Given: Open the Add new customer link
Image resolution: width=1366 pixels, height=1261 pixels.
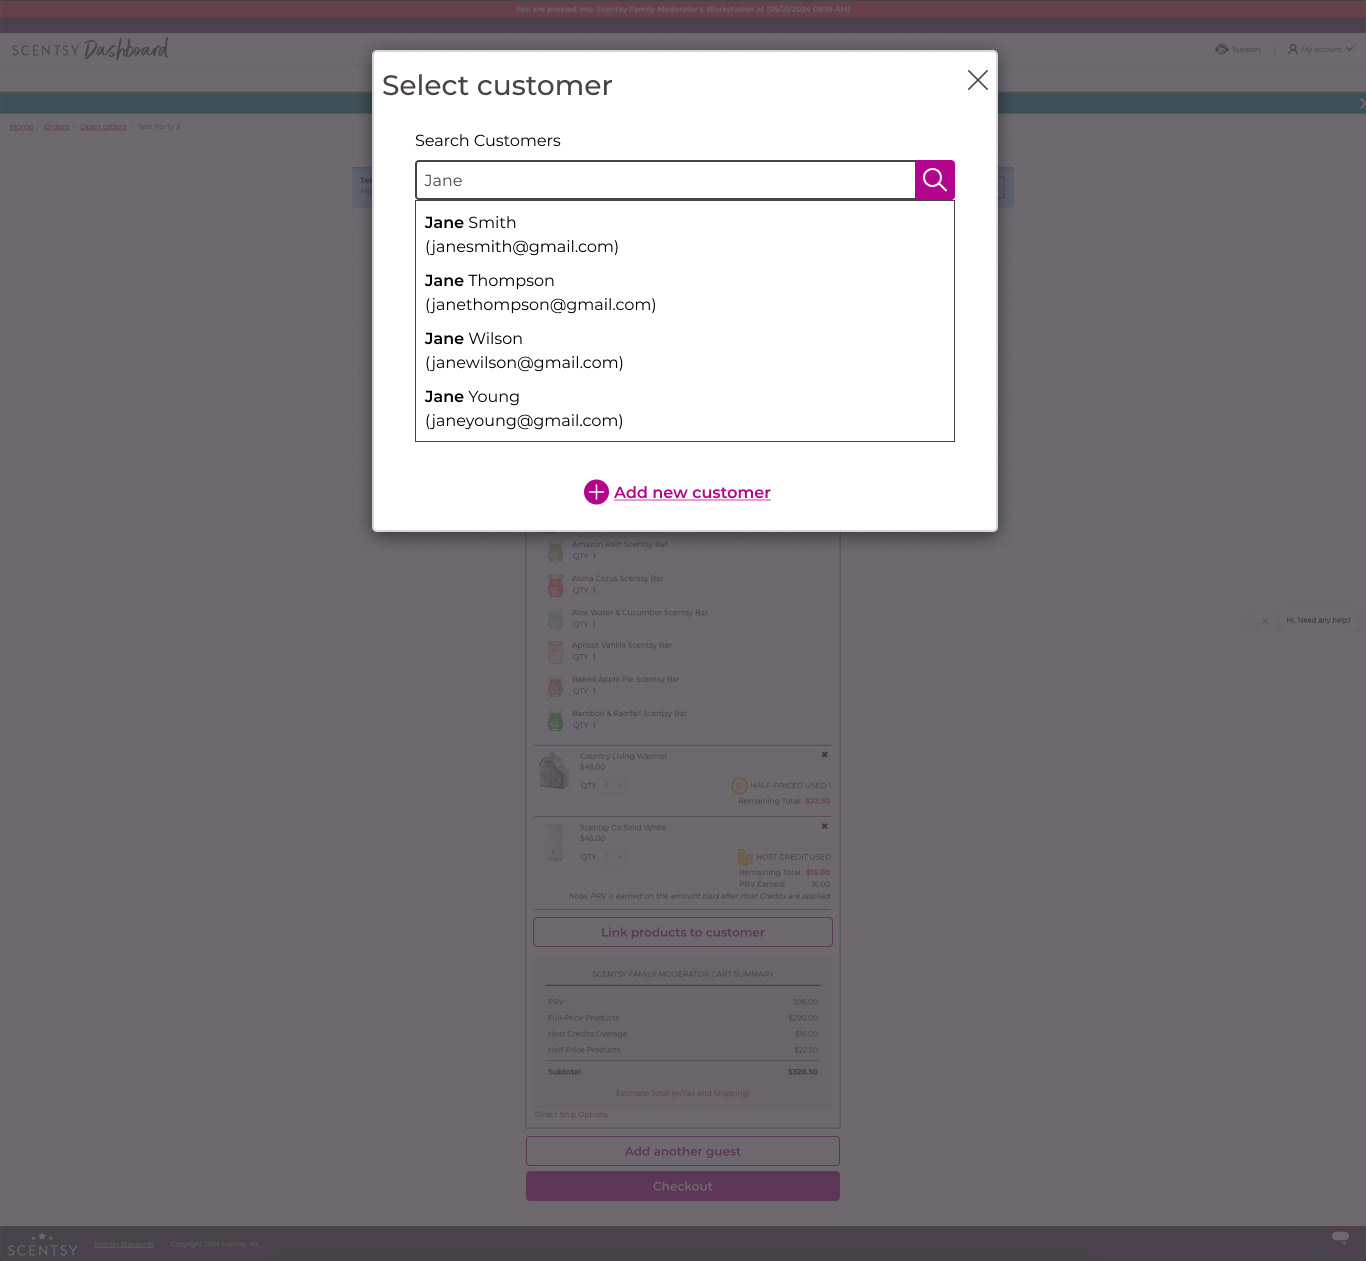Looking at the screenshot, I should 692,492.
